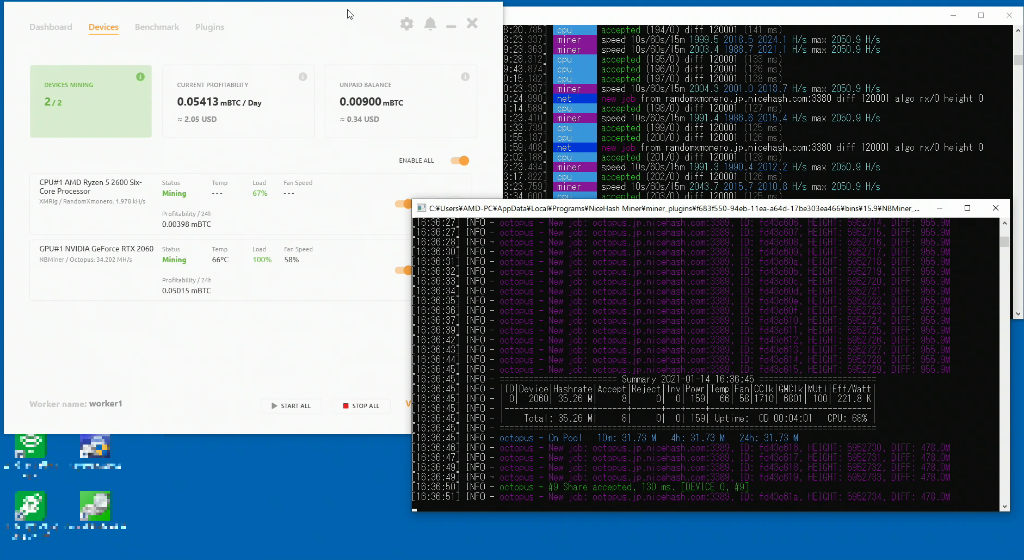Close the NiceHash Miner window
The width and height of the screenshot is (1024, 560).
click(472, 23)
